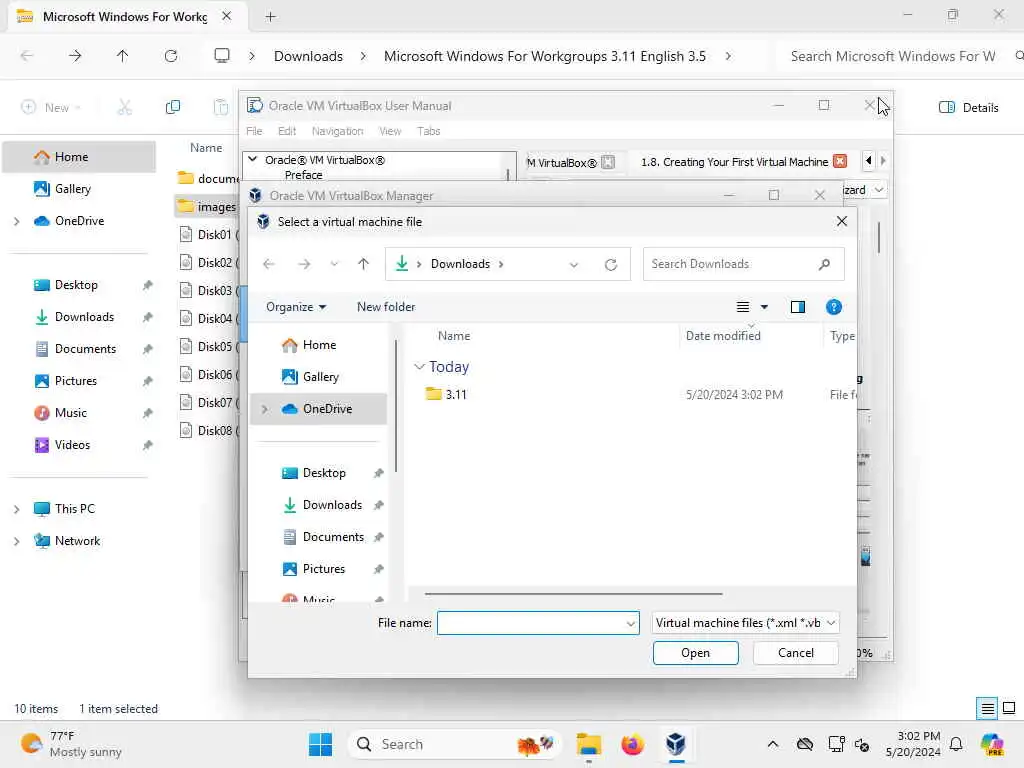
Task: Select Disk01 file in Explorer list
Action: [208, 234]
